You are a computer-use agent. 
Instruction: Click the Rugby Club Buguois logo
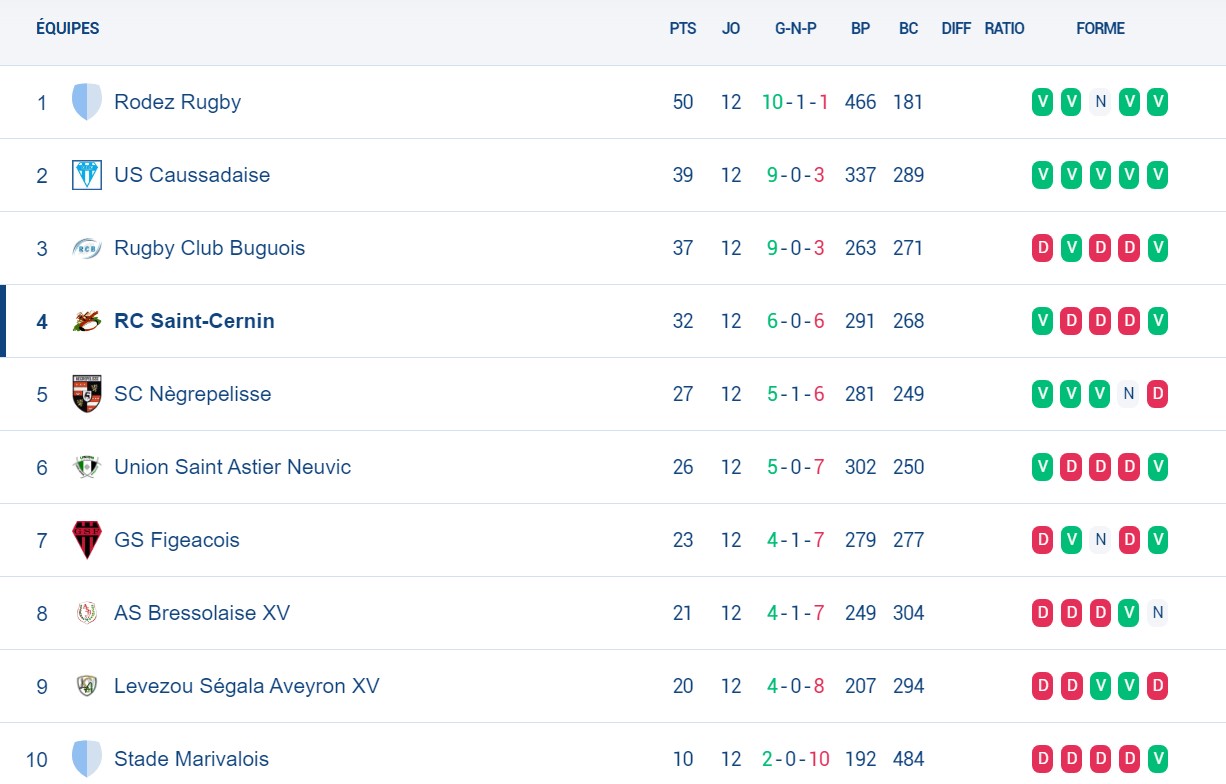coord(87,247)
